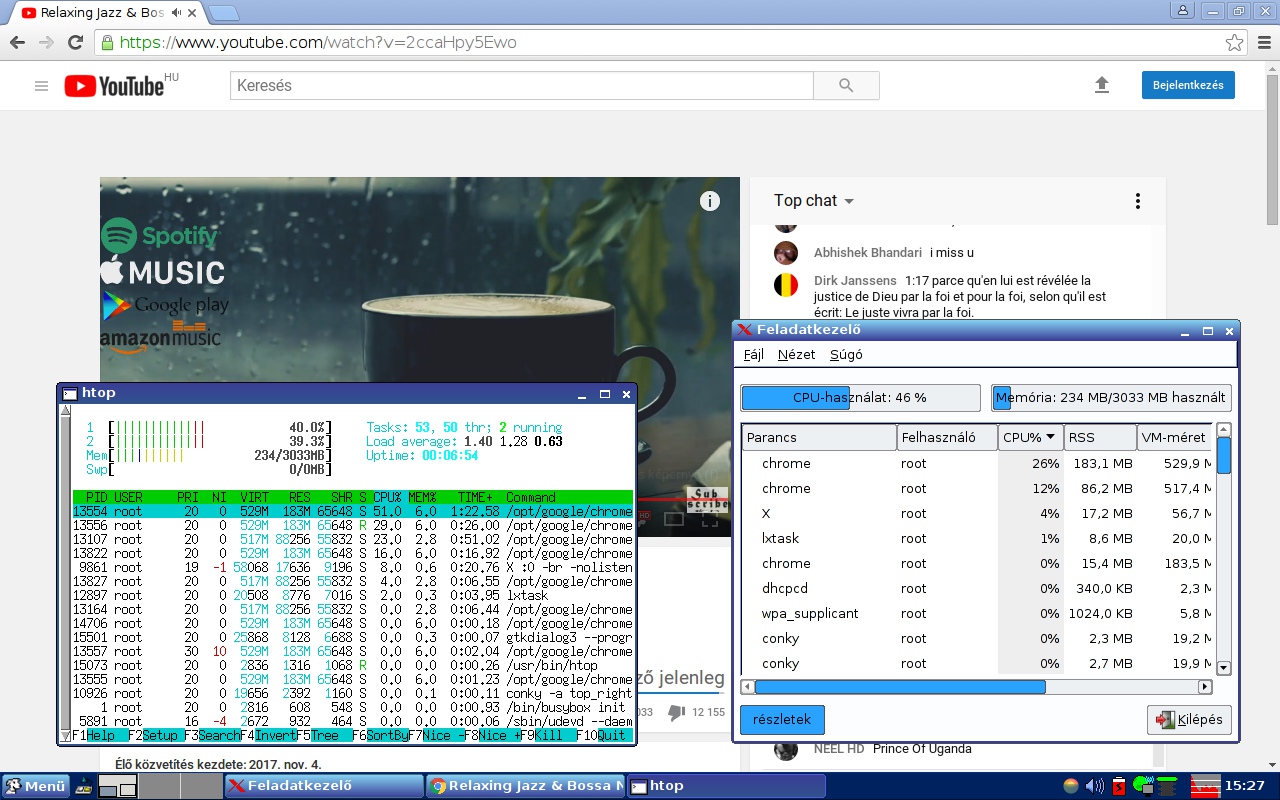The height and width of the screenshot is (800, 1280).
Task: Switch to htop via taskbar button
Action: click(726, 786)
